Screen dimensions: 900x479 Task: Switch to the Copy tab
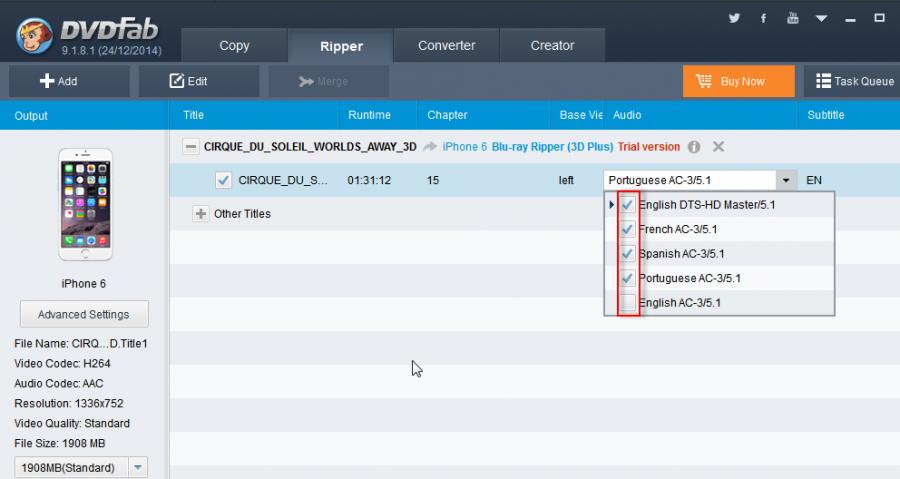pyautogui.click(x=234, y=45)
